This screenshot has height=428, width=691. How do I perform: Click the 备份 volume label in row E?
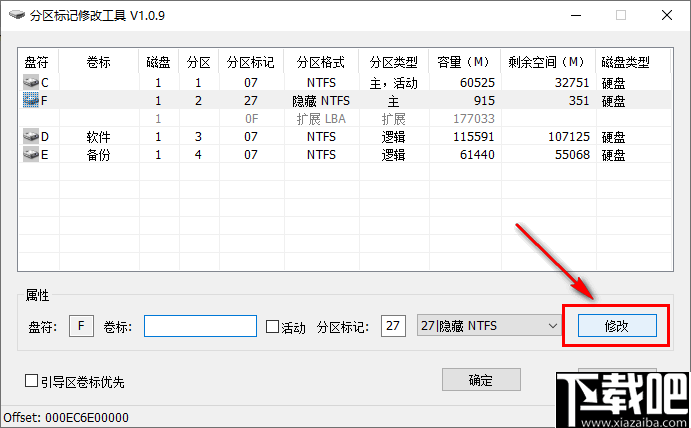point(98,155)
